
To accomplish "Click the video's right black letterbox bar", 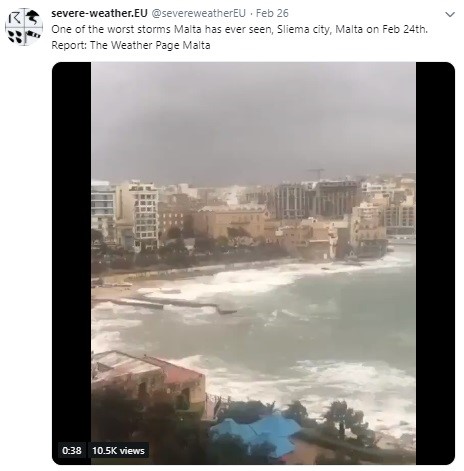I will 435,263.
